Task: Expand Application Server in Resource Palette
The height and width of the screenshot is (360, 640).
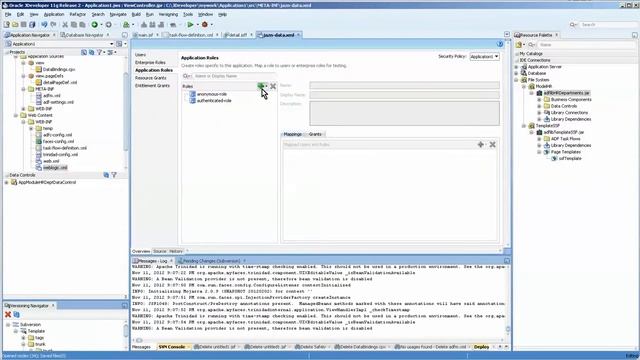Action: [516, 67]
